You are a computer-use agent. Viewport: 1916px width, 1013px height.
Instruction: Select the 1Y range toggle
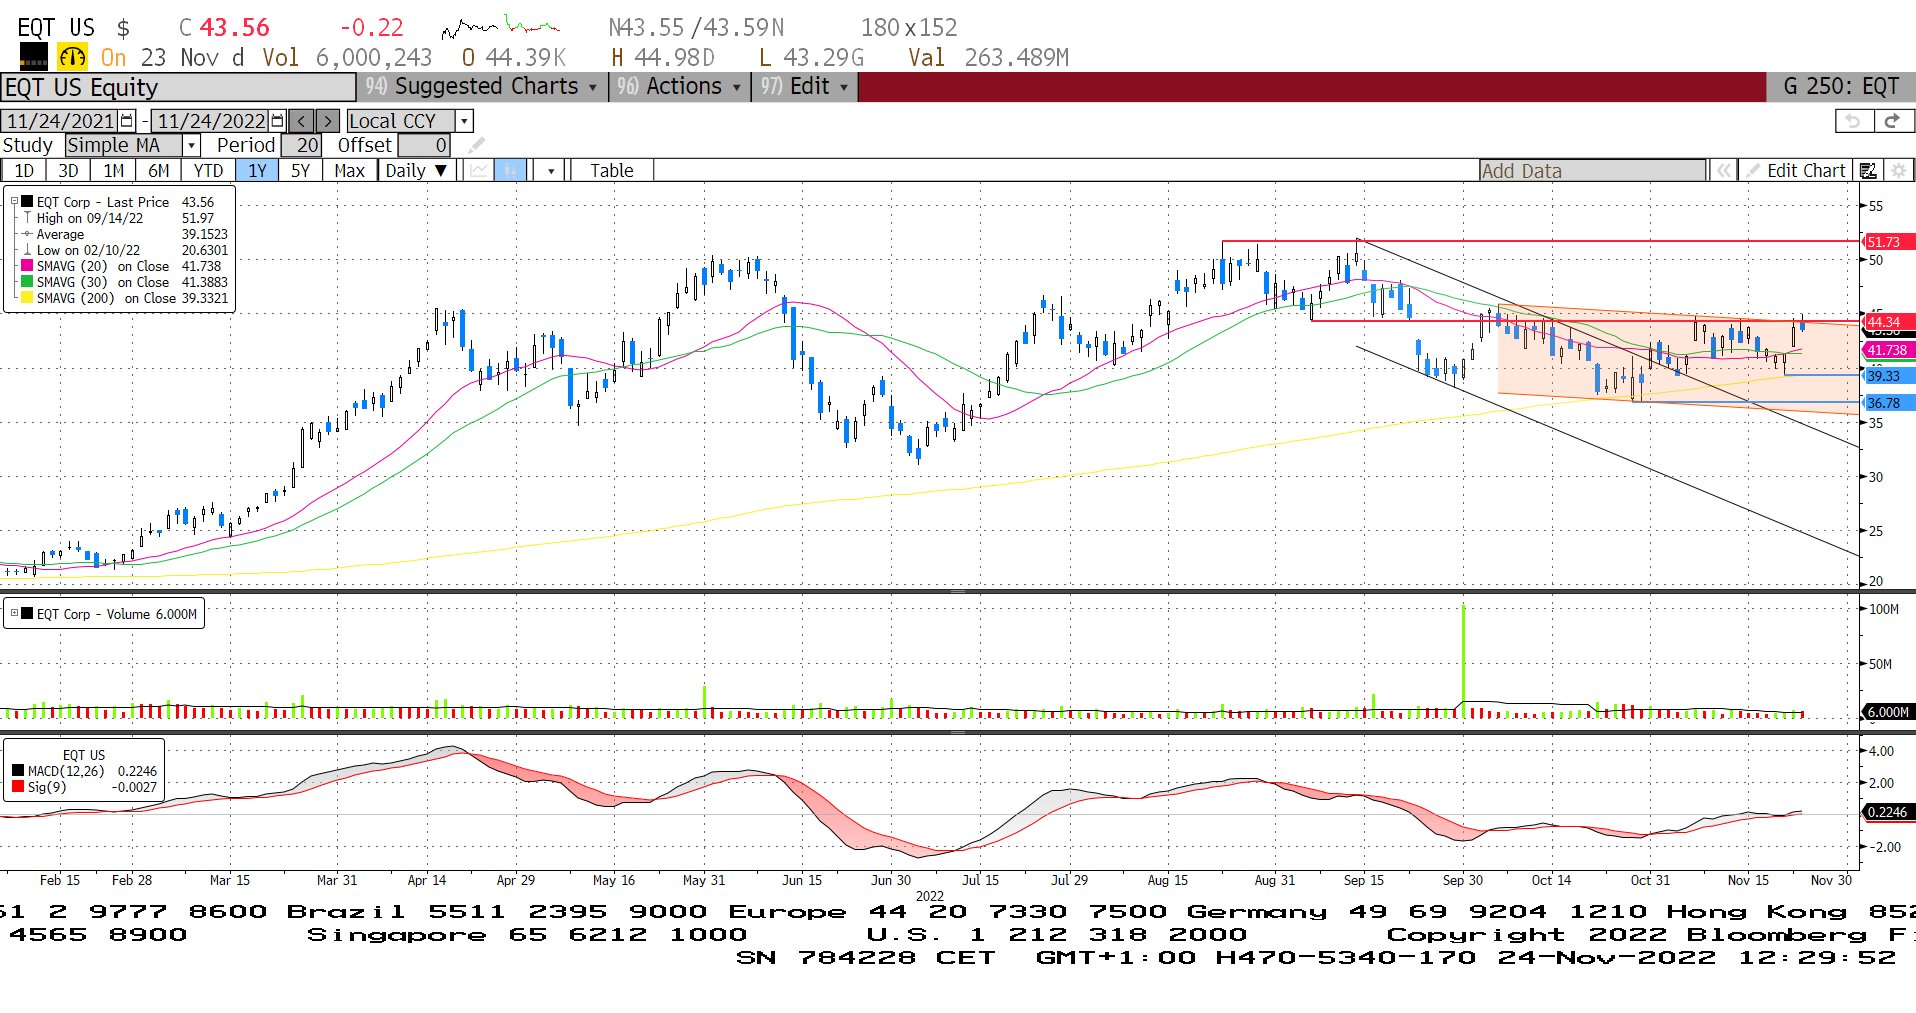[x=258, y=171]
